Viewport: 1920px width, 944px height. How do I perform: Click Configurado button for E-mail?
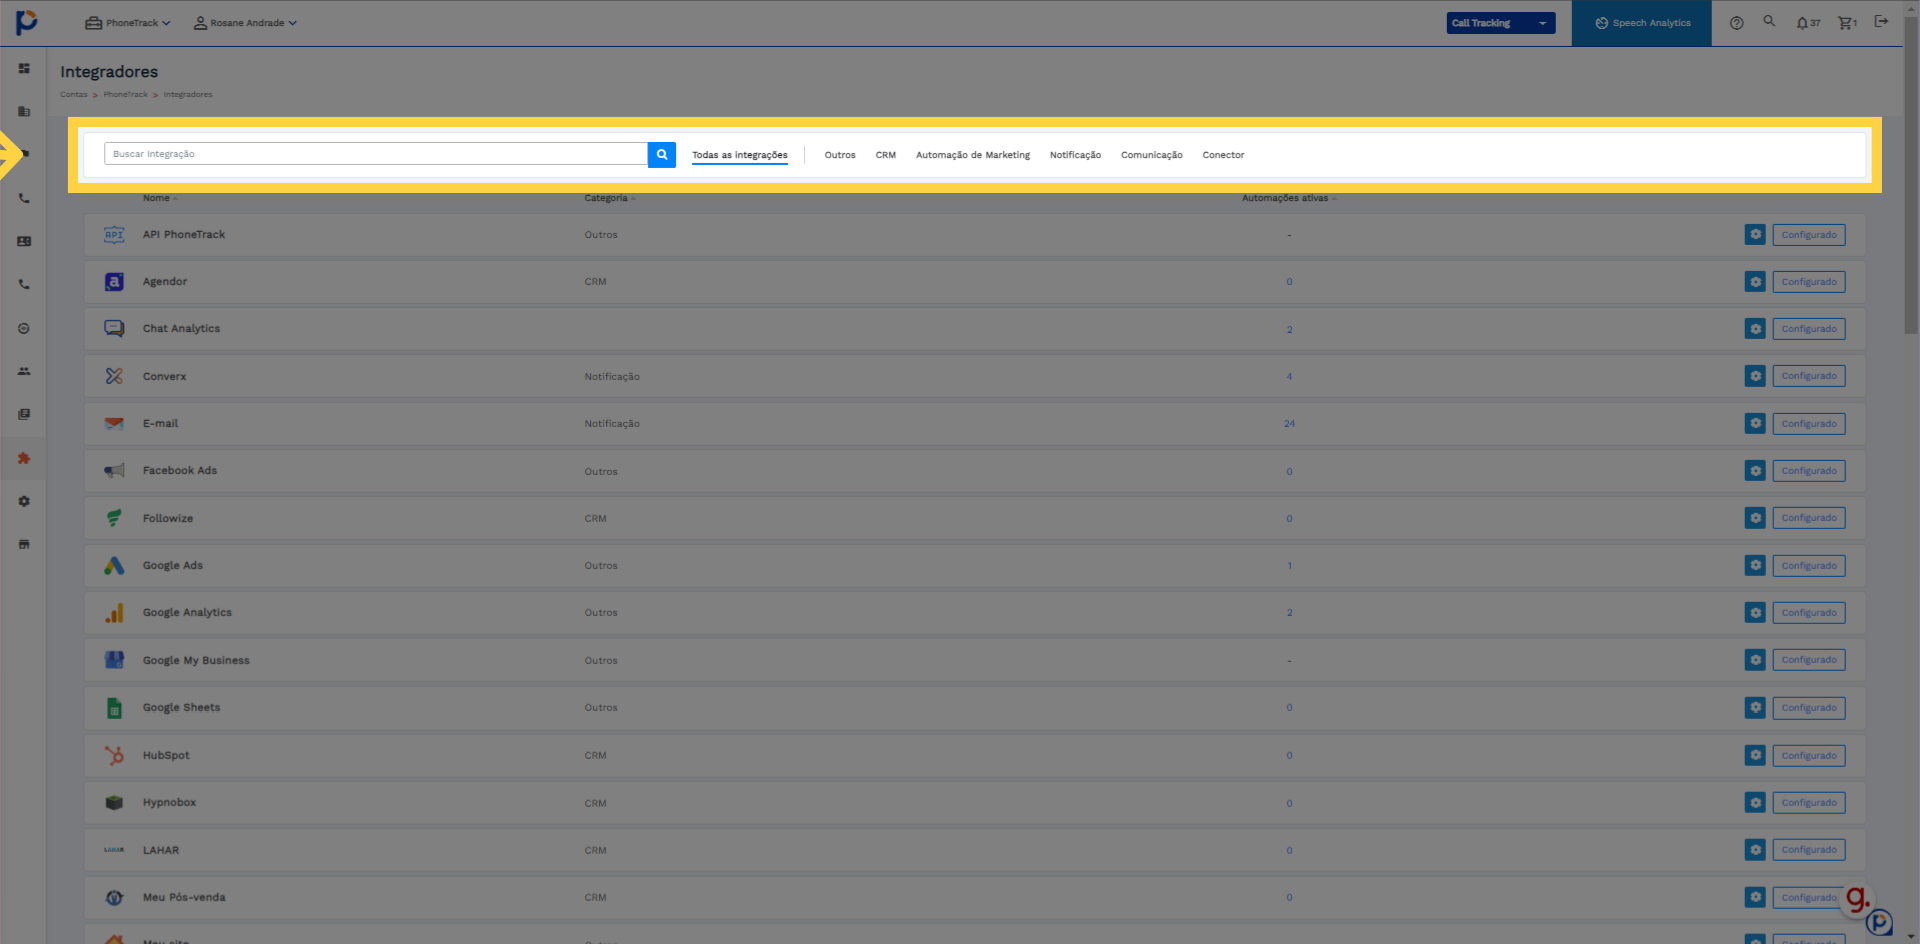[x=1809, y=424]
